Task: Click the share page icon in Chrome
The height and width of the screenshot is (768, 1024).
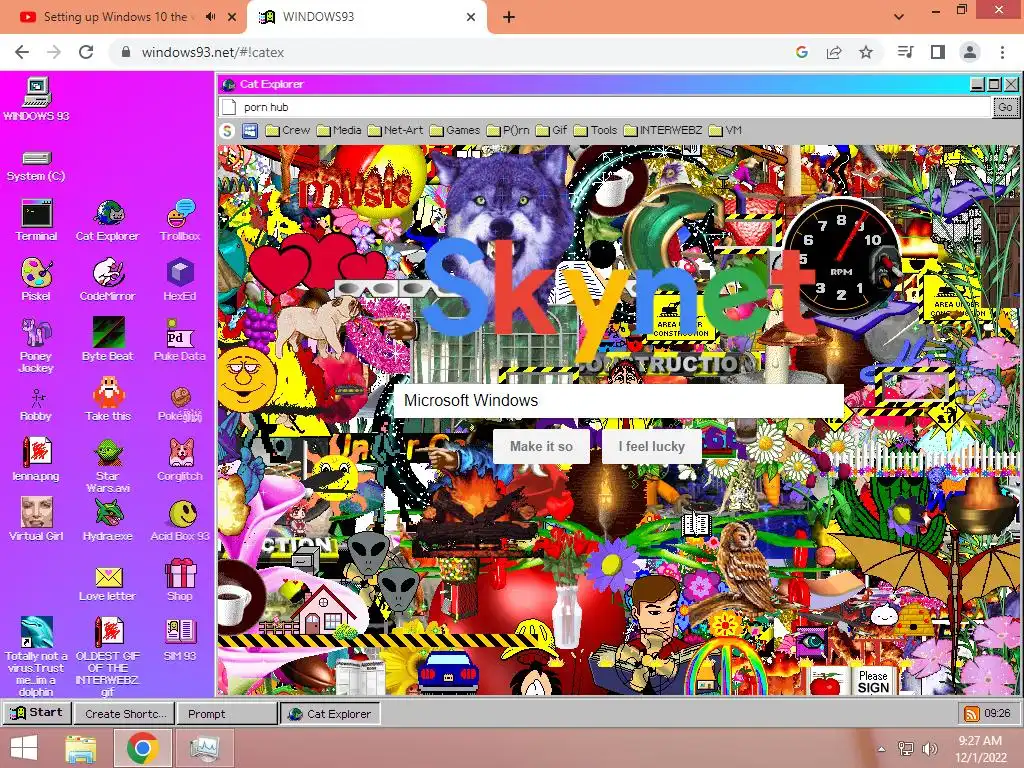Action: click(834, 52)
